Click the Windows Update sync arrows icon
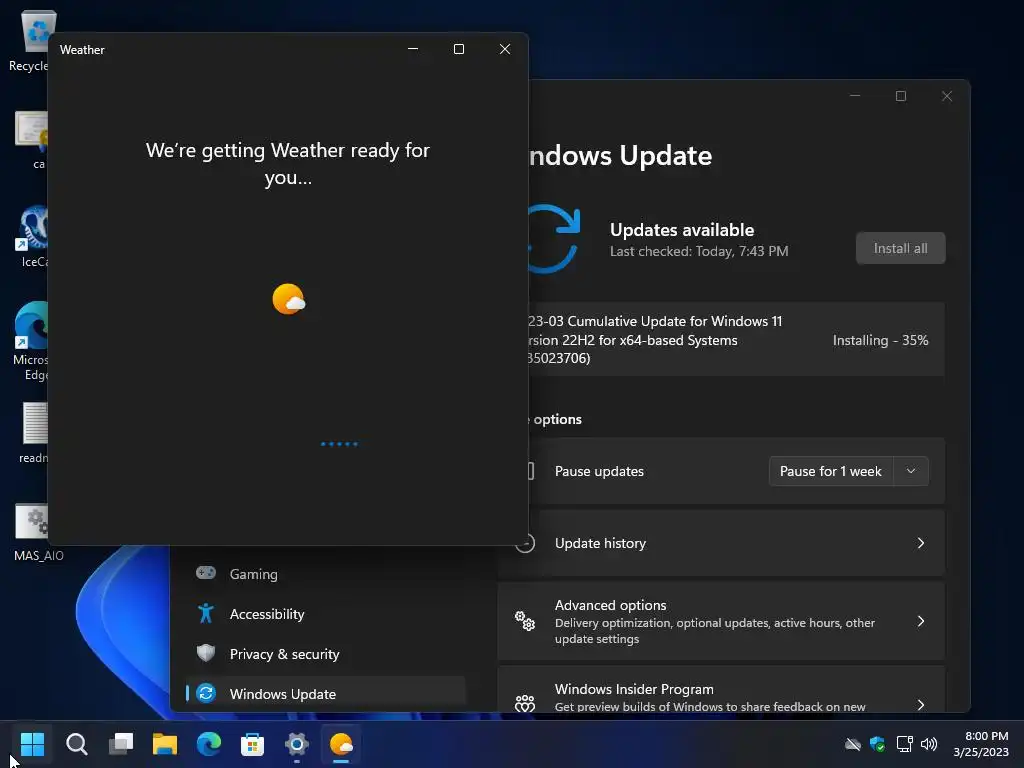1024x768 pixels. 554,239
